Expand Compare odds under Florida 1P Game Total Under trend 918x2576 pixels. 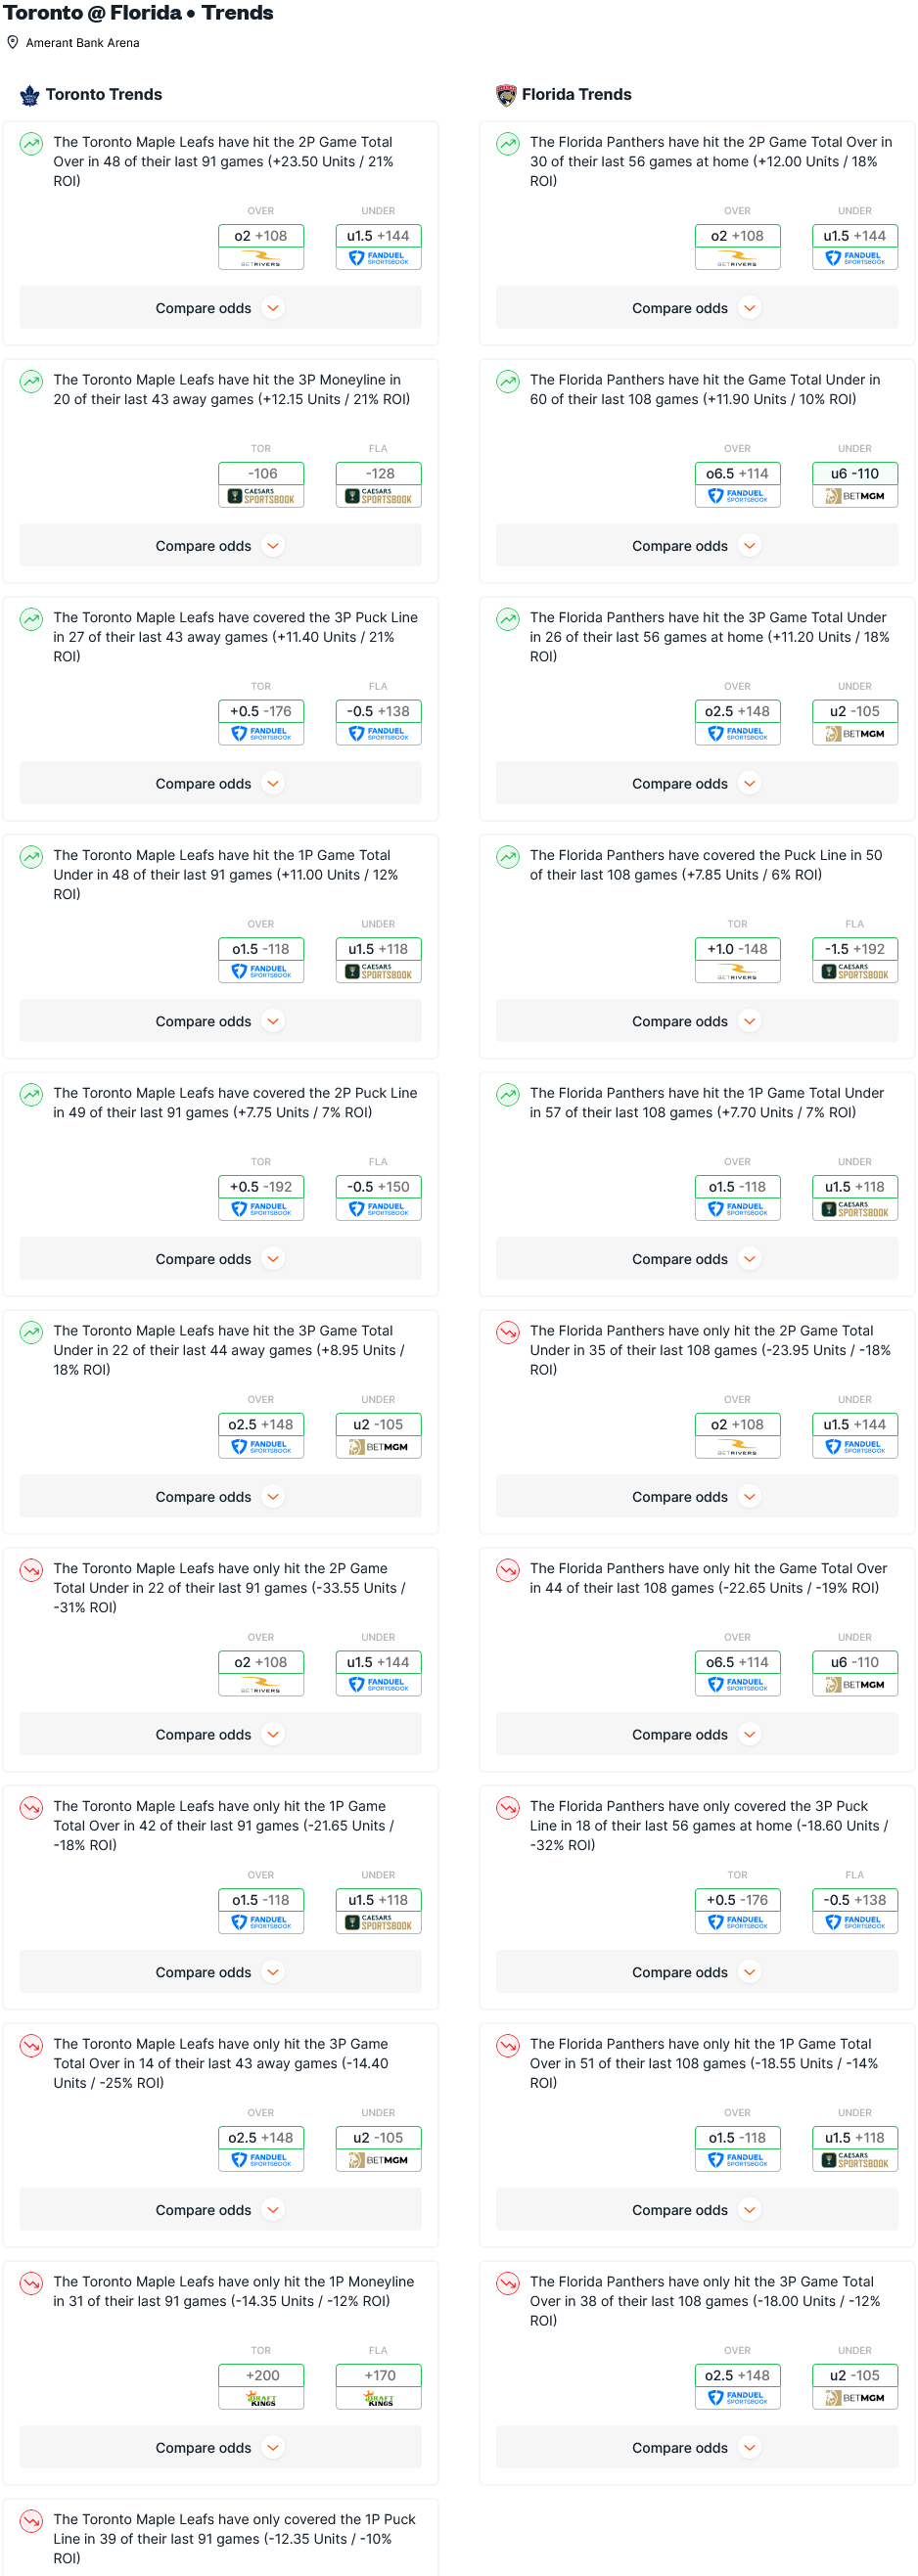(x=696, y=1259)
